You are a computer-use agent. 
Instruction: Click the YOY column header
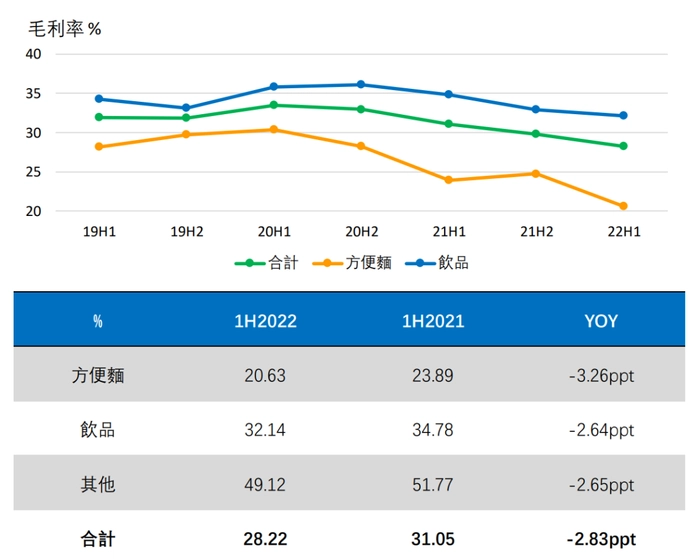[x=600, y=321]
